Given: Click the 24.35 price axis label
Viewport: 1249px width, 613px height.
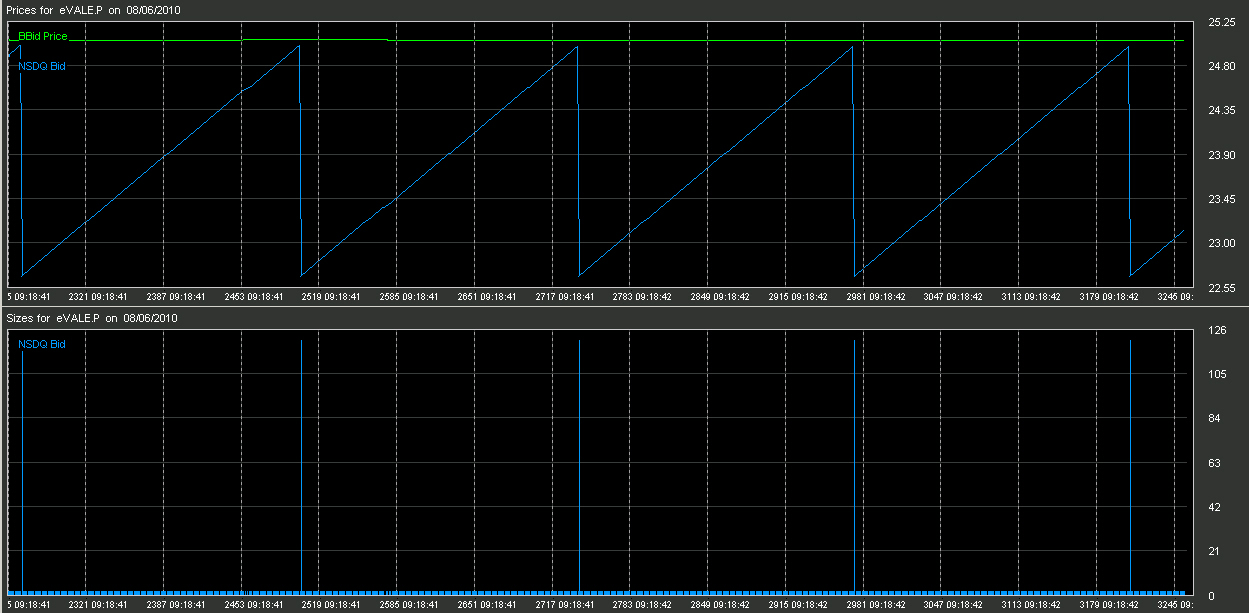Looking at the screenshot, I should point(1221,110).
